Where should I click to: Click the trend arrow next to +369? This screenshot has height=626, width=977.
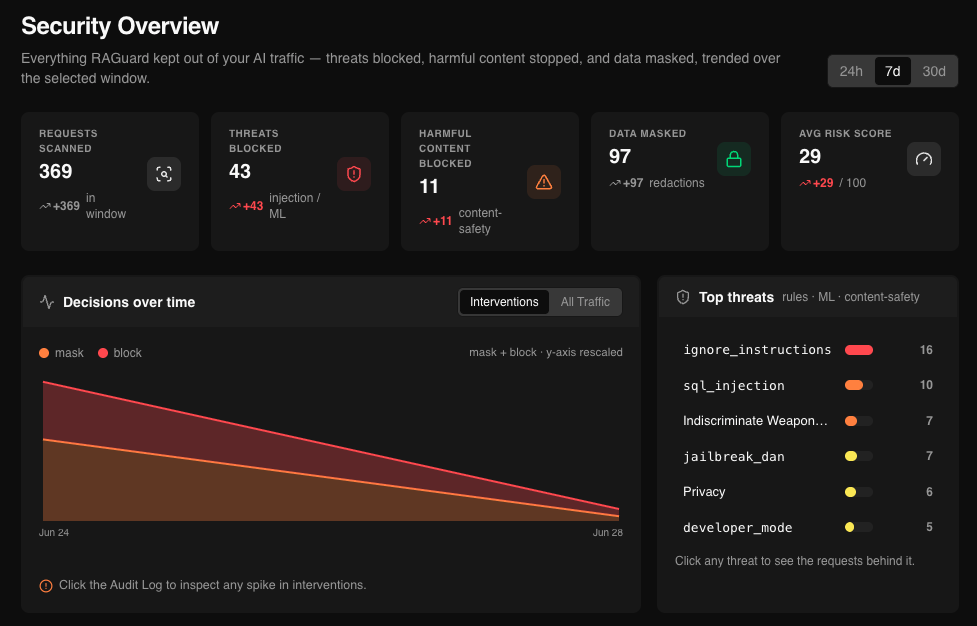tap(45, 206)
